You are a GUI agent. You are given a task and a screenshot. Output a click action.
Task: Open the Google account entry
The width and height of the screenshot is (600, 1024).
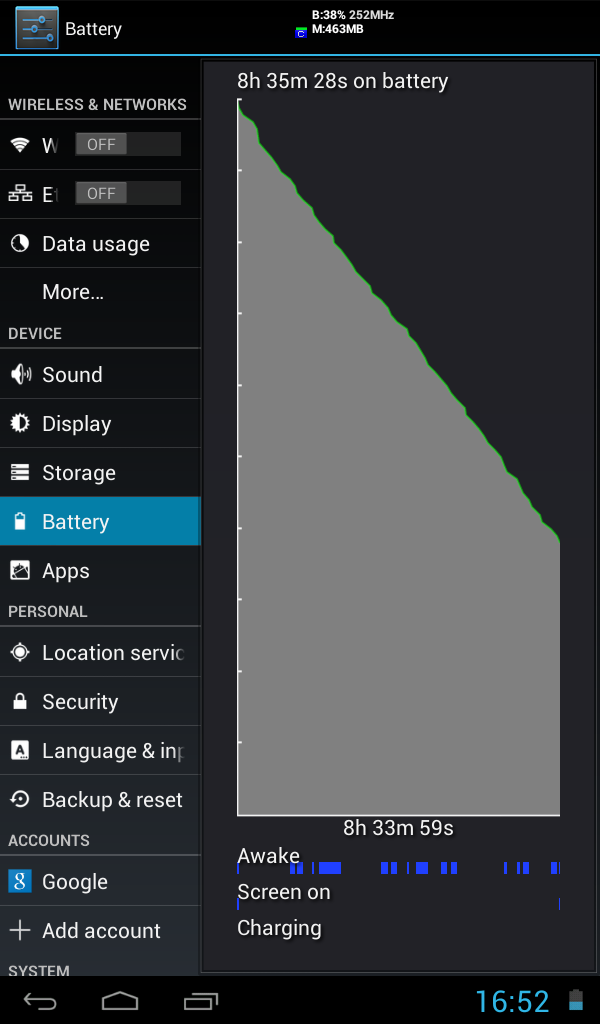coord(100,881)
